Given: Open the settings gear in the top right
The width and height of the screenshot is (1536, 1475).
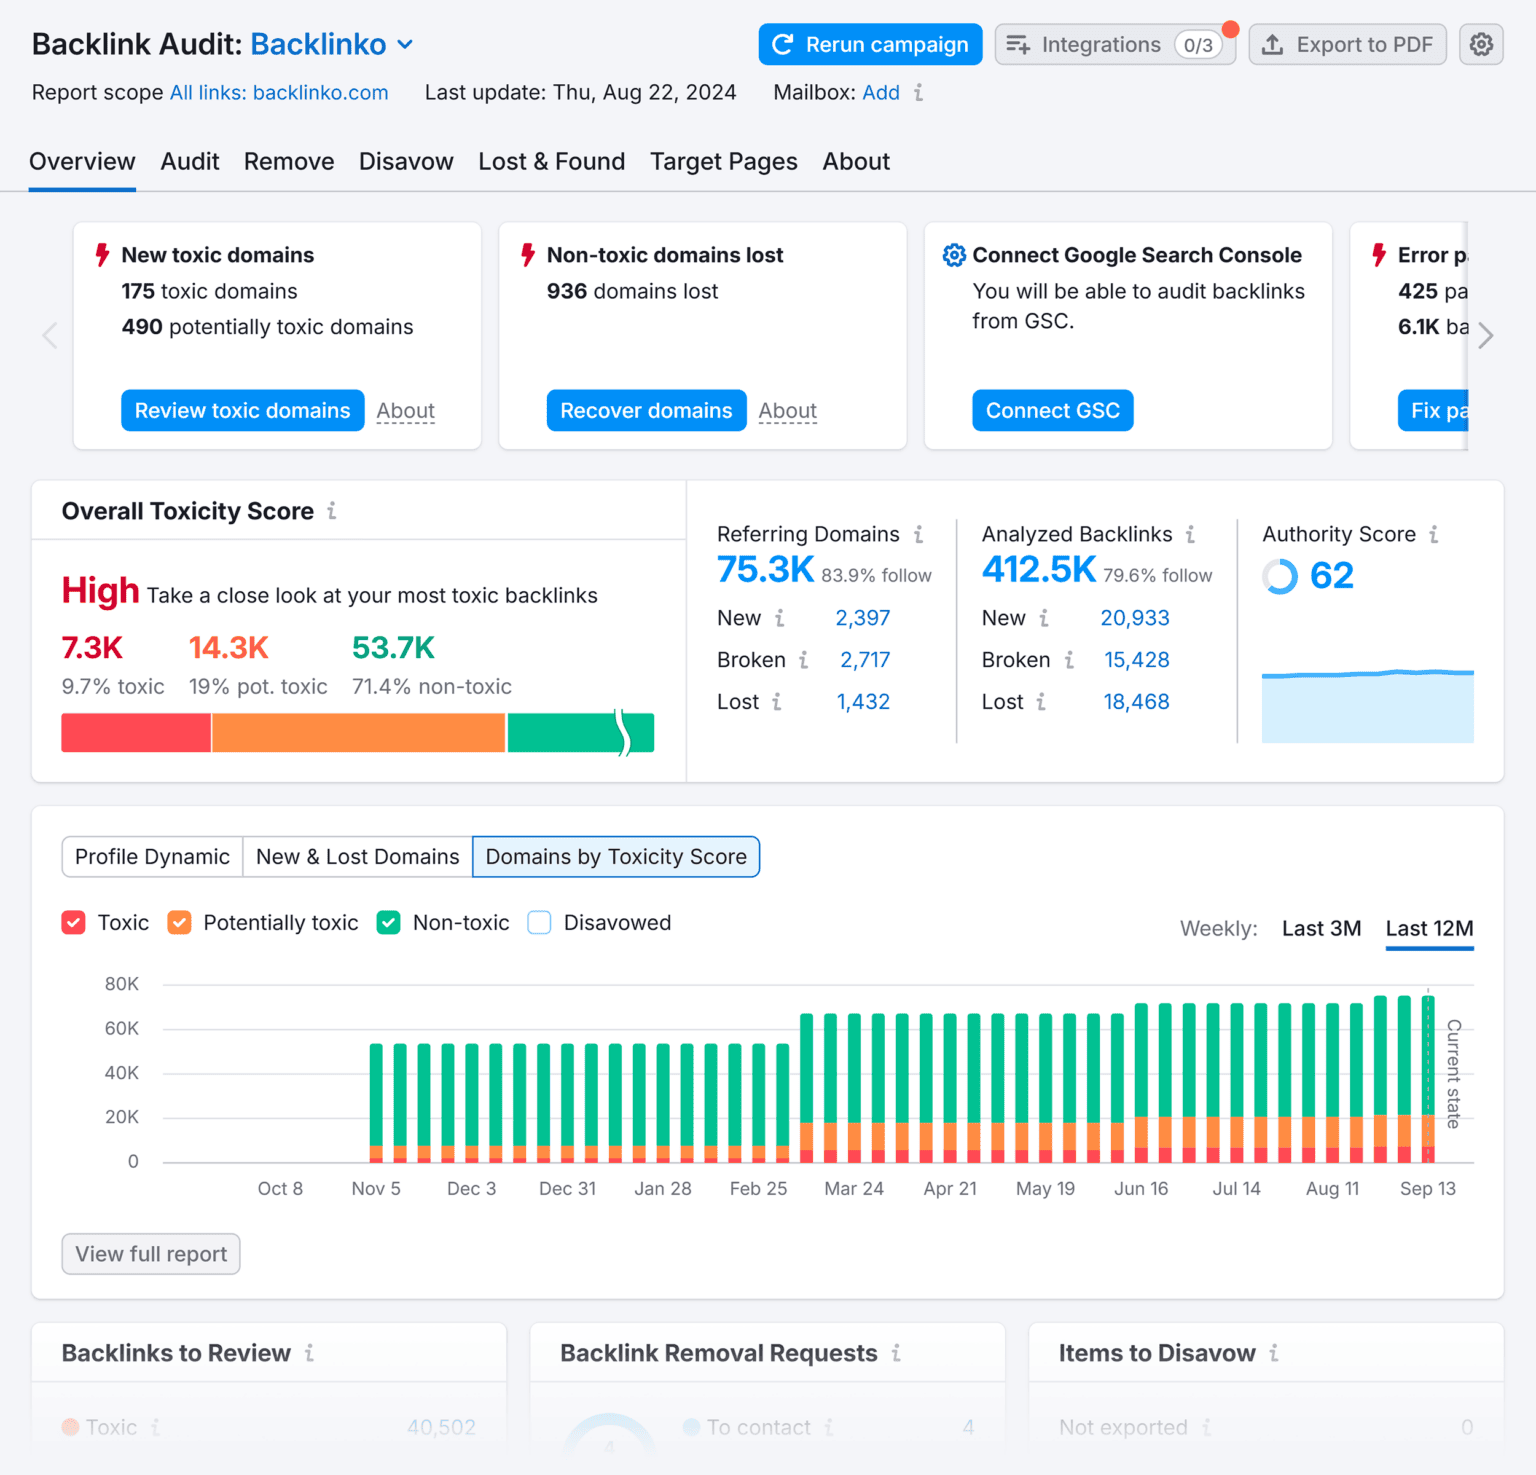Looking at the screenshot, I should (x=1481, y=44).
